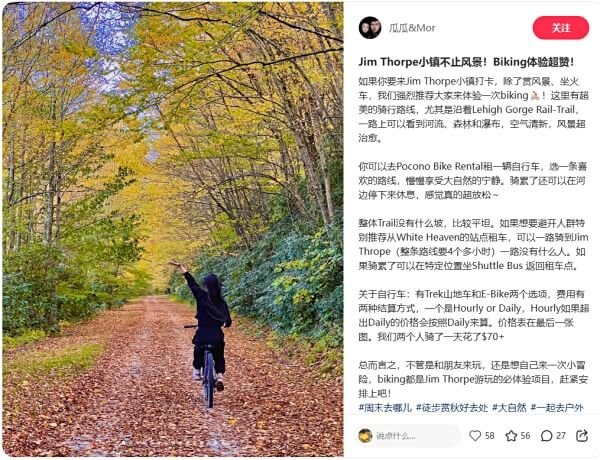Viewport: 600px width, 460px height.
Task: Open the 瓜瓜&Mor profile avatar
Action: click(370, 28)
